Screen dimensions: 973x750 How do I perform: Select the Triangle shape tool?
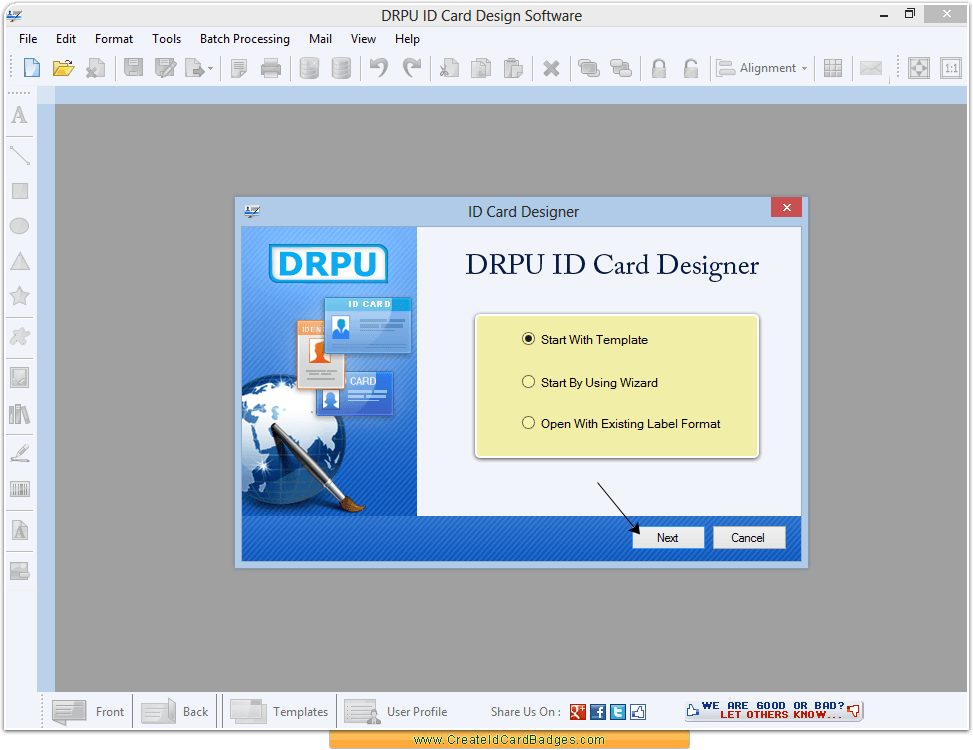(x=20, y=261)
